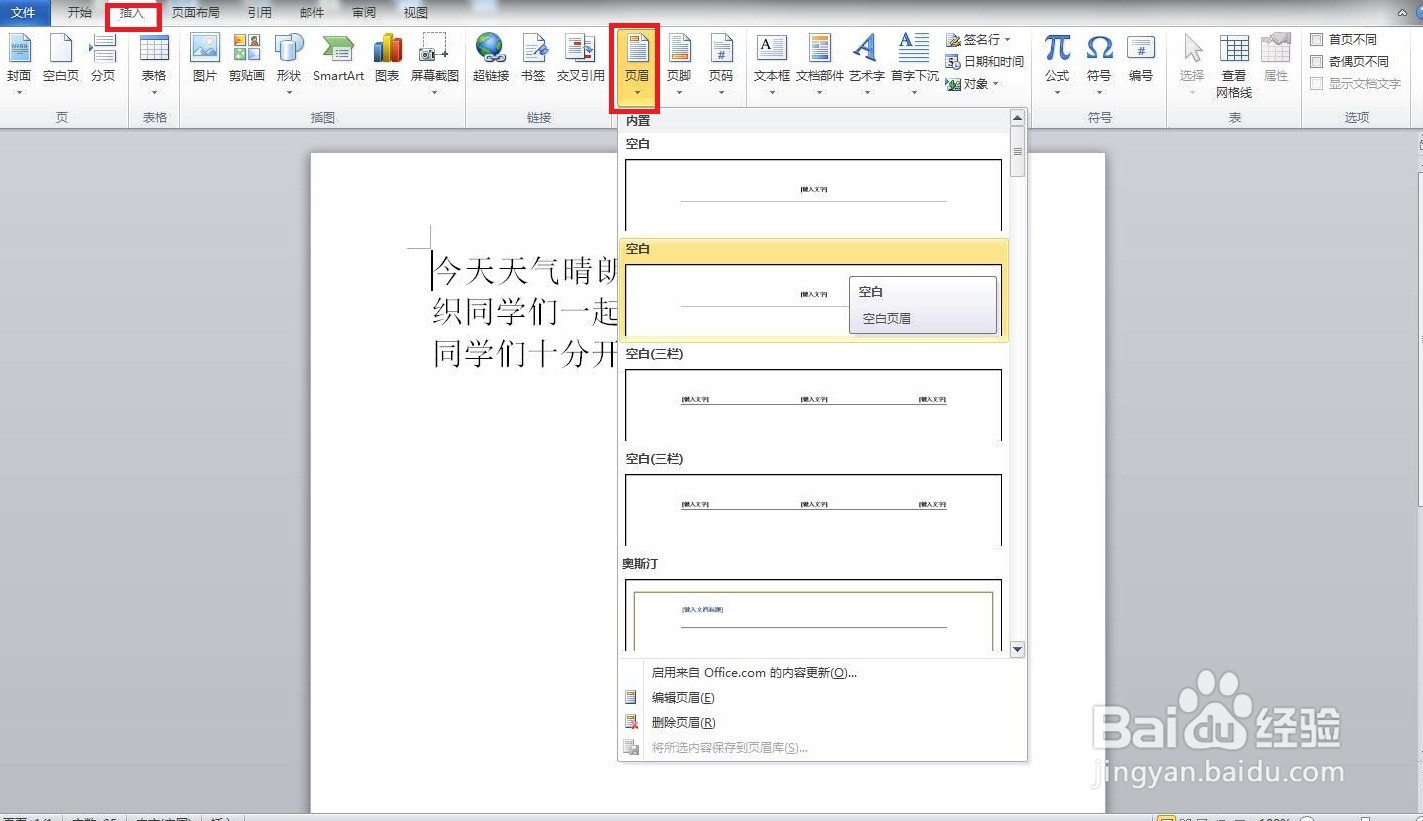Expand the Page Number (页码) dropdown arrow
The image size is (1423, 821).
(x=721, y=93)
